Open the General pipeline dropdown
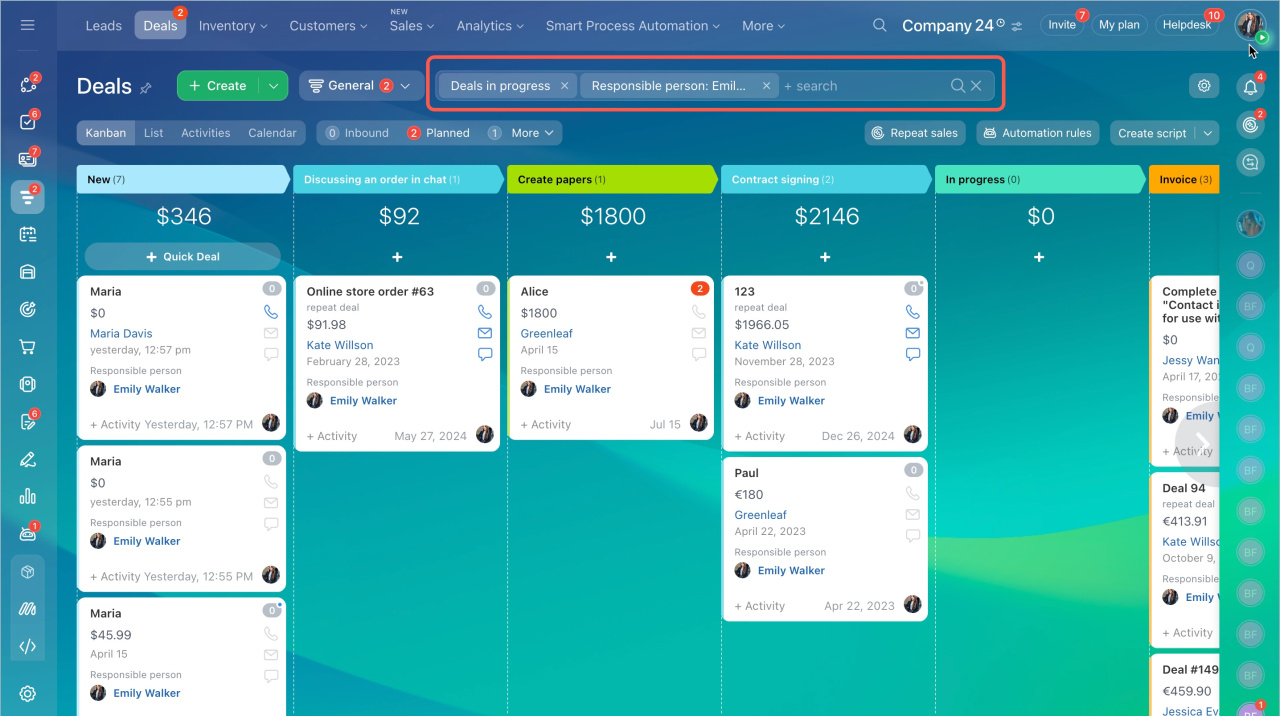This screenshot has height=716, width=1280. click(361, 86)
